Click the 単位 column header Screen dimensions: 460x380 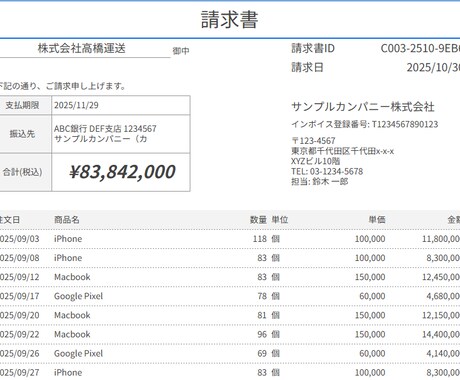pos(280,220)
